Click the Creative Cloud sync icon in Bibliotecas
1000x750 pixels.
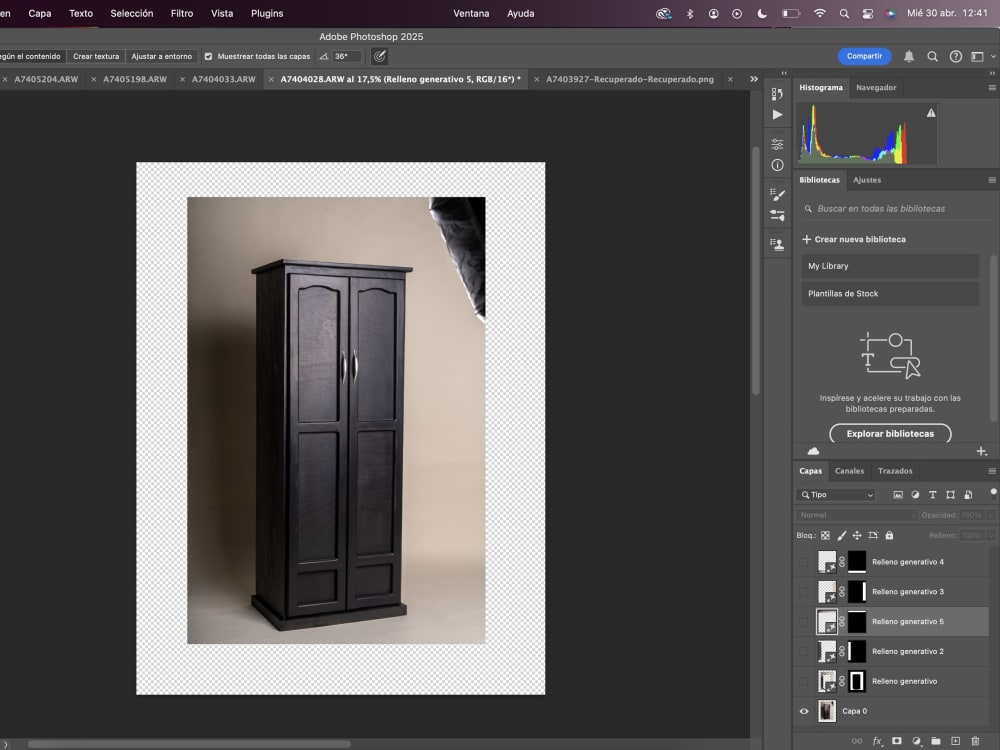tap(813, 451)
